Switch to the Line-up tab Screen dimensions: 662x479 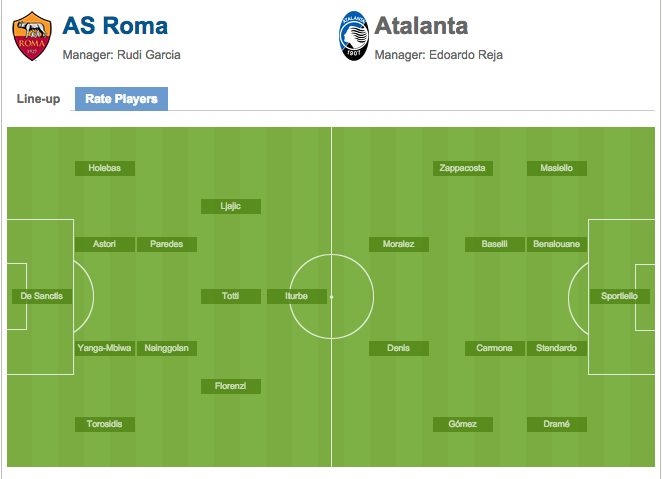(38, 99)
